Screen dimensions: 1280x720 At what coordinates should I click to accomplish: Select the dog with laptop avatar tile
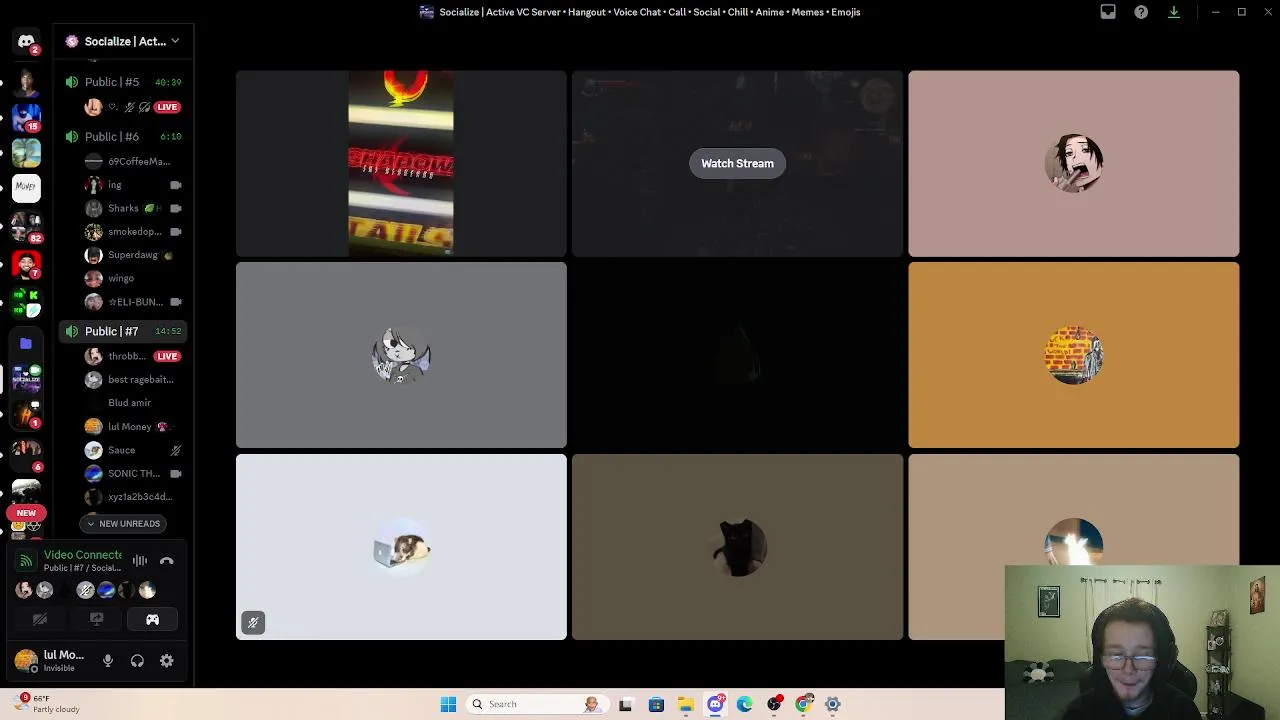pos(401,547)
